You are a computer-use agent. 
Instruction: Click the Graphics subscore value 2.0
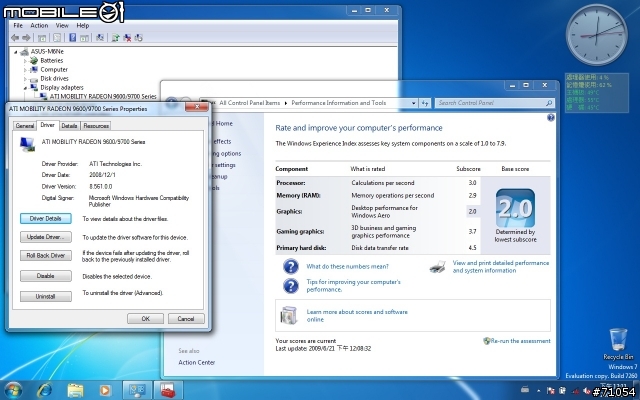point(472,211)
